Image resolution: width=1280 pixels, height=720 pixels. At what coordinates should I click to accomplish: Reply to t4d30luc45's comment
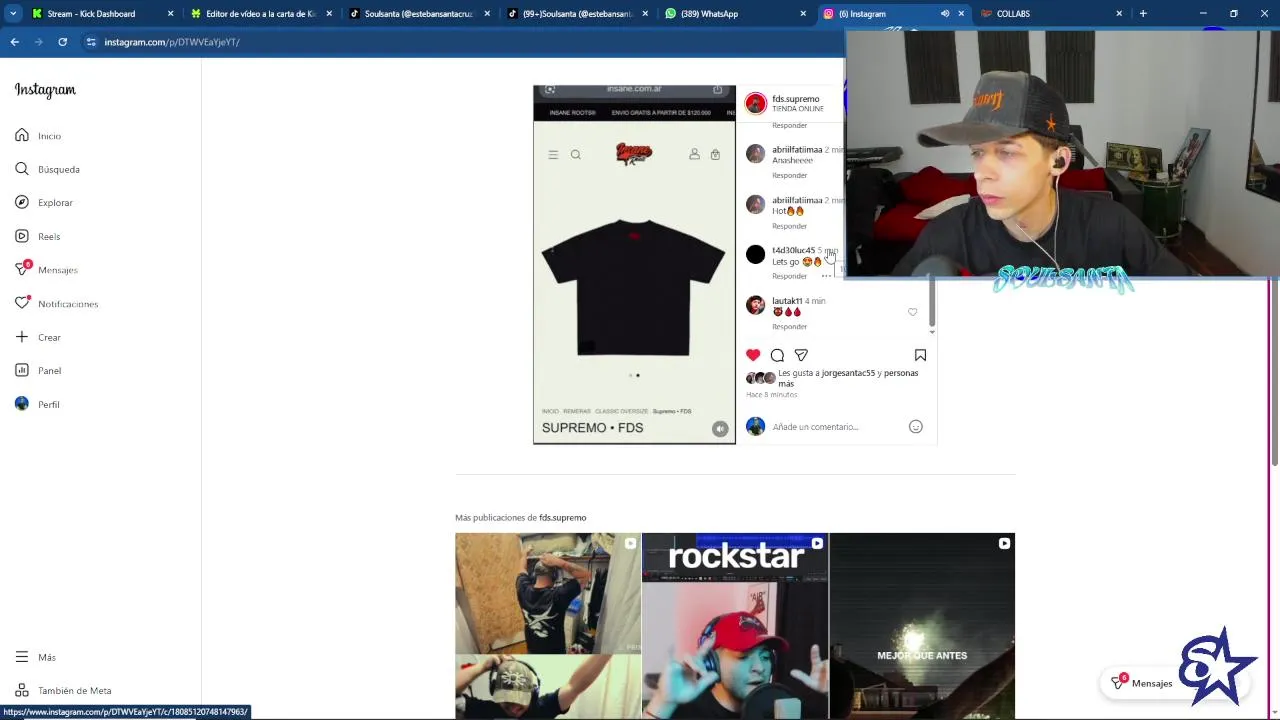click(x=789, y=276)
